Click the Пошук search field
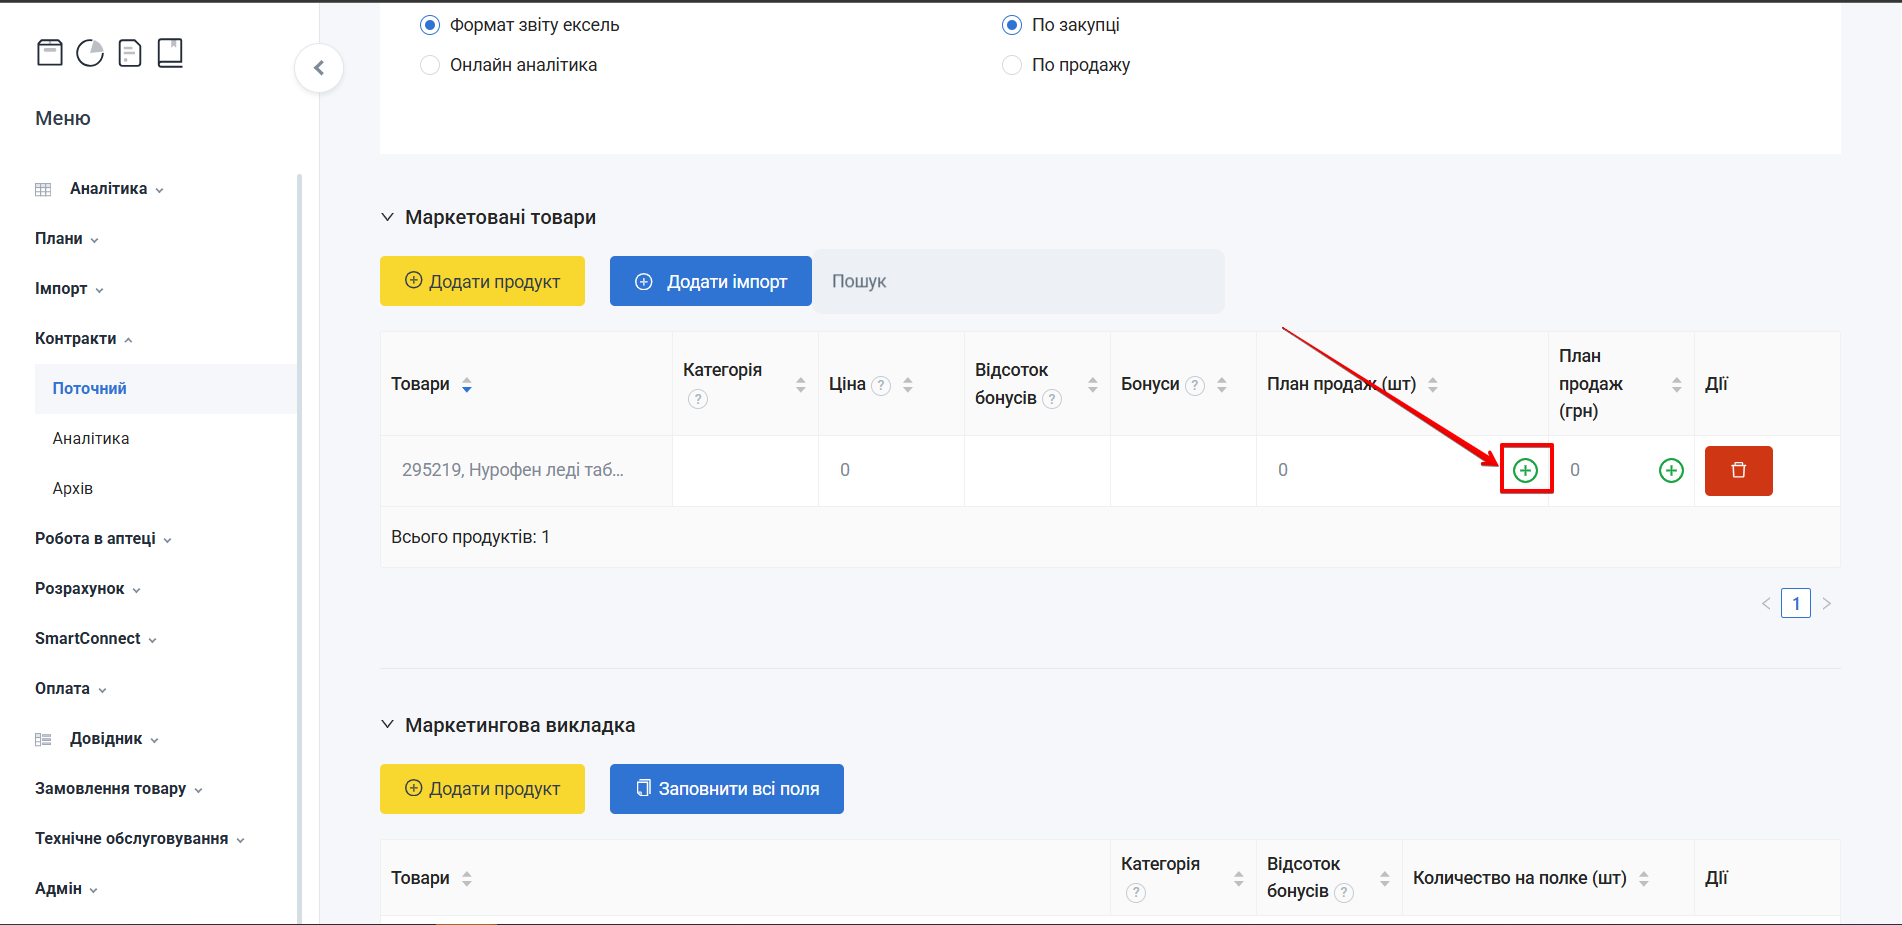The width and height of the screenshot is (1902, 925). [x=1018, y=282]
